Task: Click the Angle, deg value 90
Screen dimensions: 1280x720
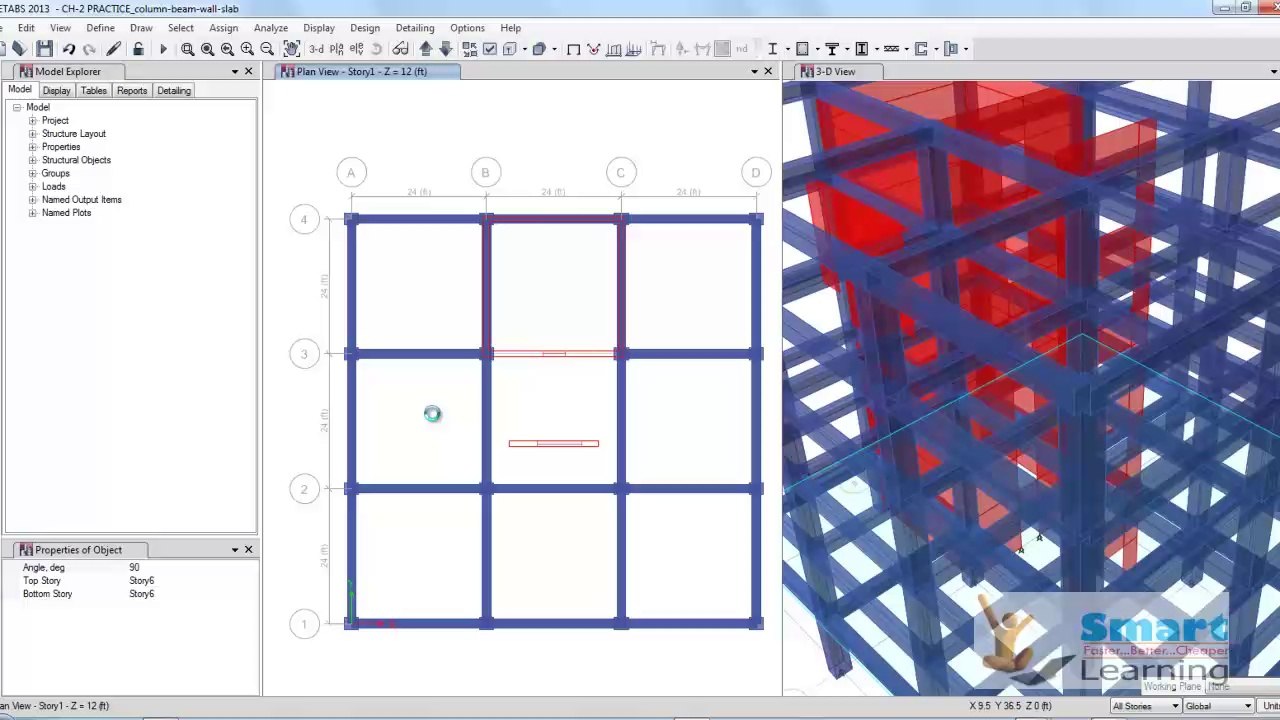Action: [x=134, y=568]
